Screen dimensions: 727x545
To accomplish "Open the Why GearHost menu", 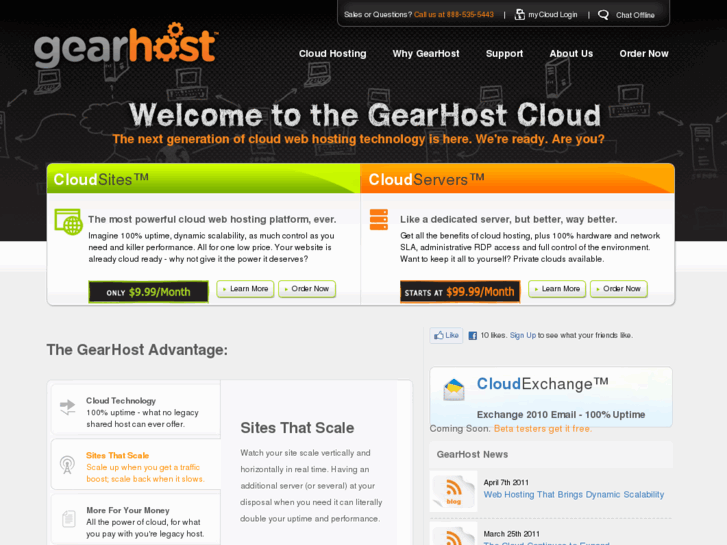I will [426, 54].
